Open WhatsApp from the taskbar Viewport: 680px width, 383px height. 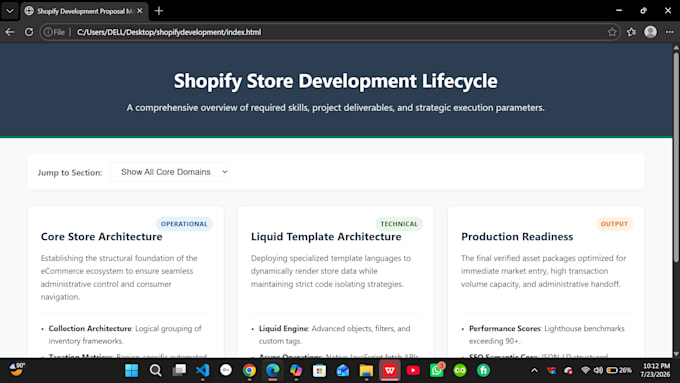[436, 370]
